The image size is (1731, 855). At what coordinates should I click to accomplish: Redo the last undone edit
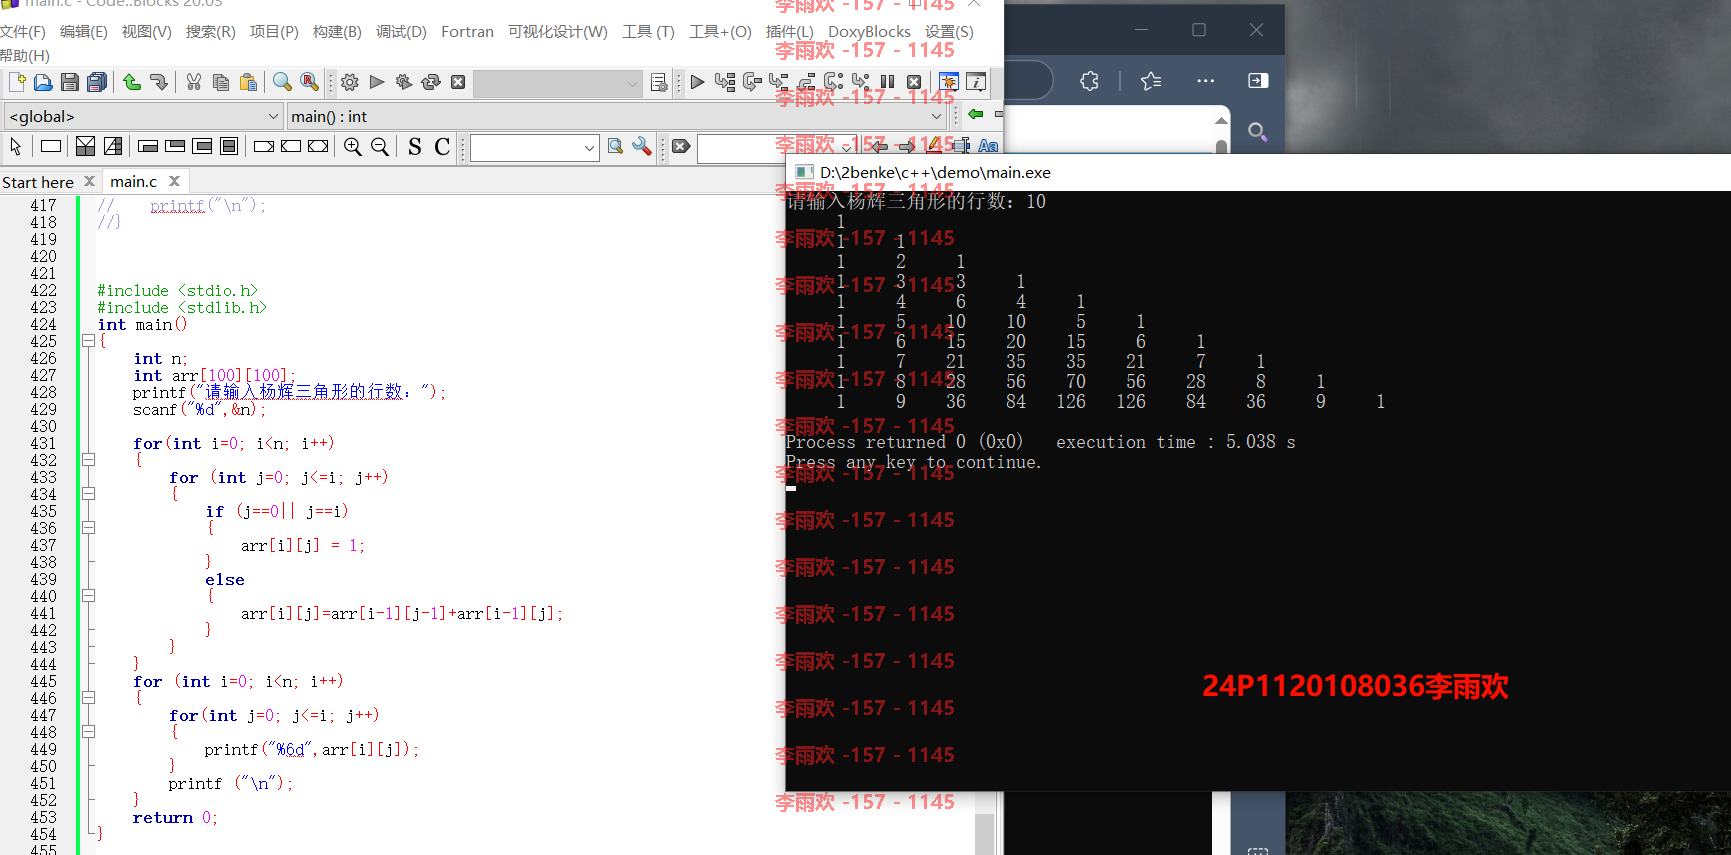pos(159,82)
